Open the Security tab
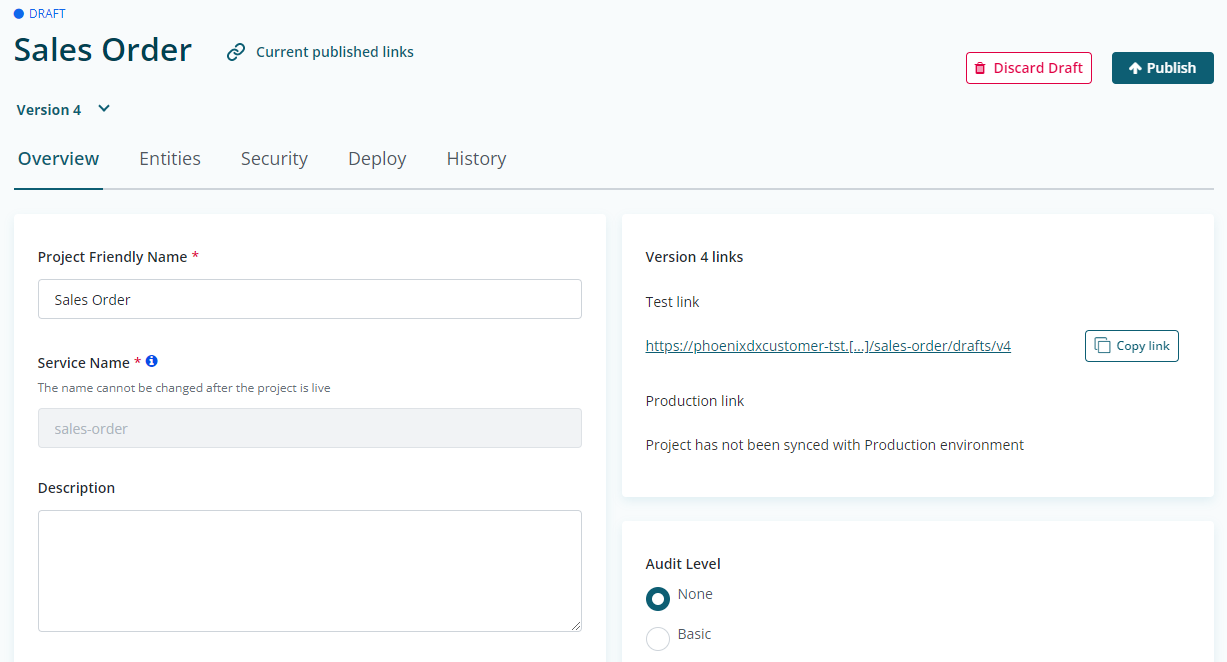 274,159
